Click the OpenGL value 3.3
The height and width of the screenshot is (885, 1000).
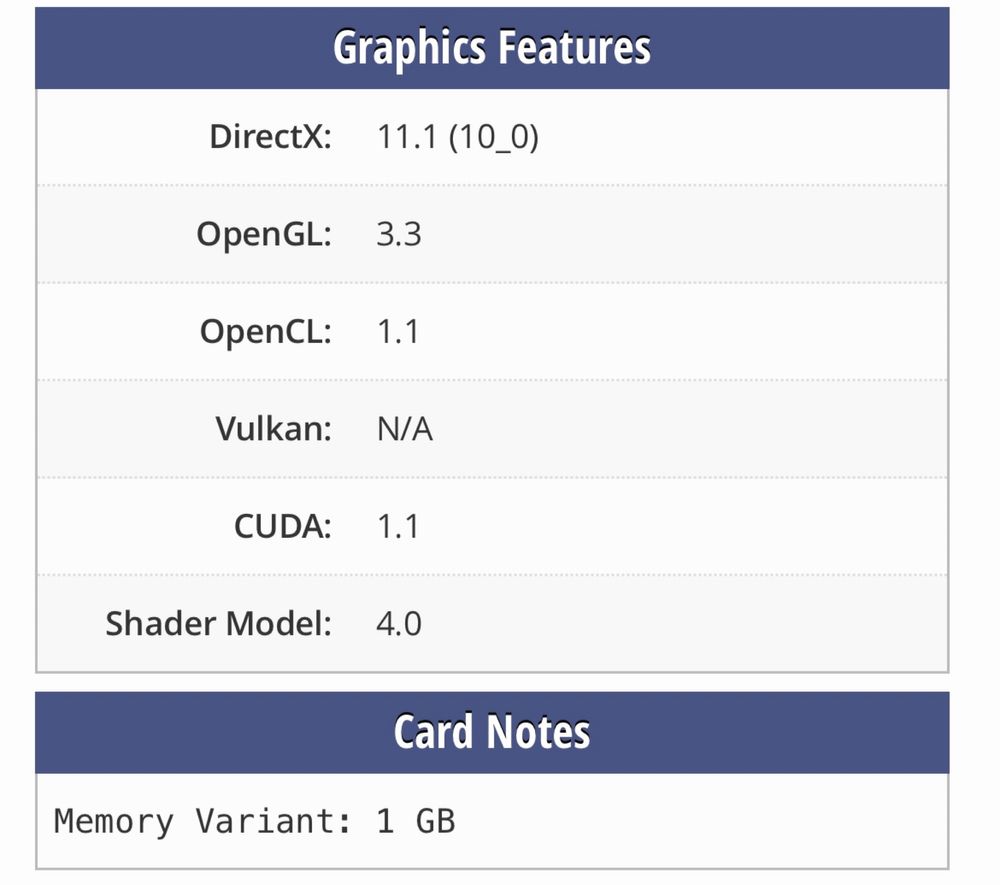[399, 234]
